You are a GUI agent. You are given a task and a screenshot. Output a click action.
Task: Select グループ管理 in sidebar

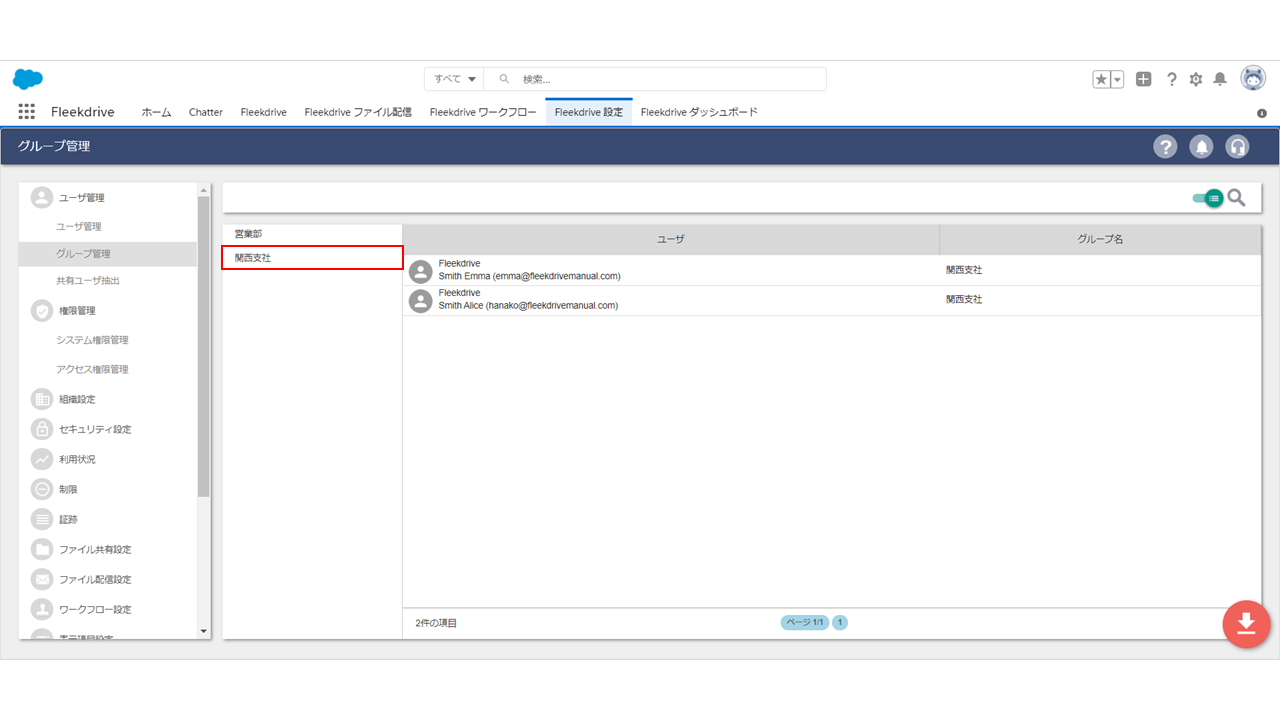pyautogui.click(x=108, y=254)
